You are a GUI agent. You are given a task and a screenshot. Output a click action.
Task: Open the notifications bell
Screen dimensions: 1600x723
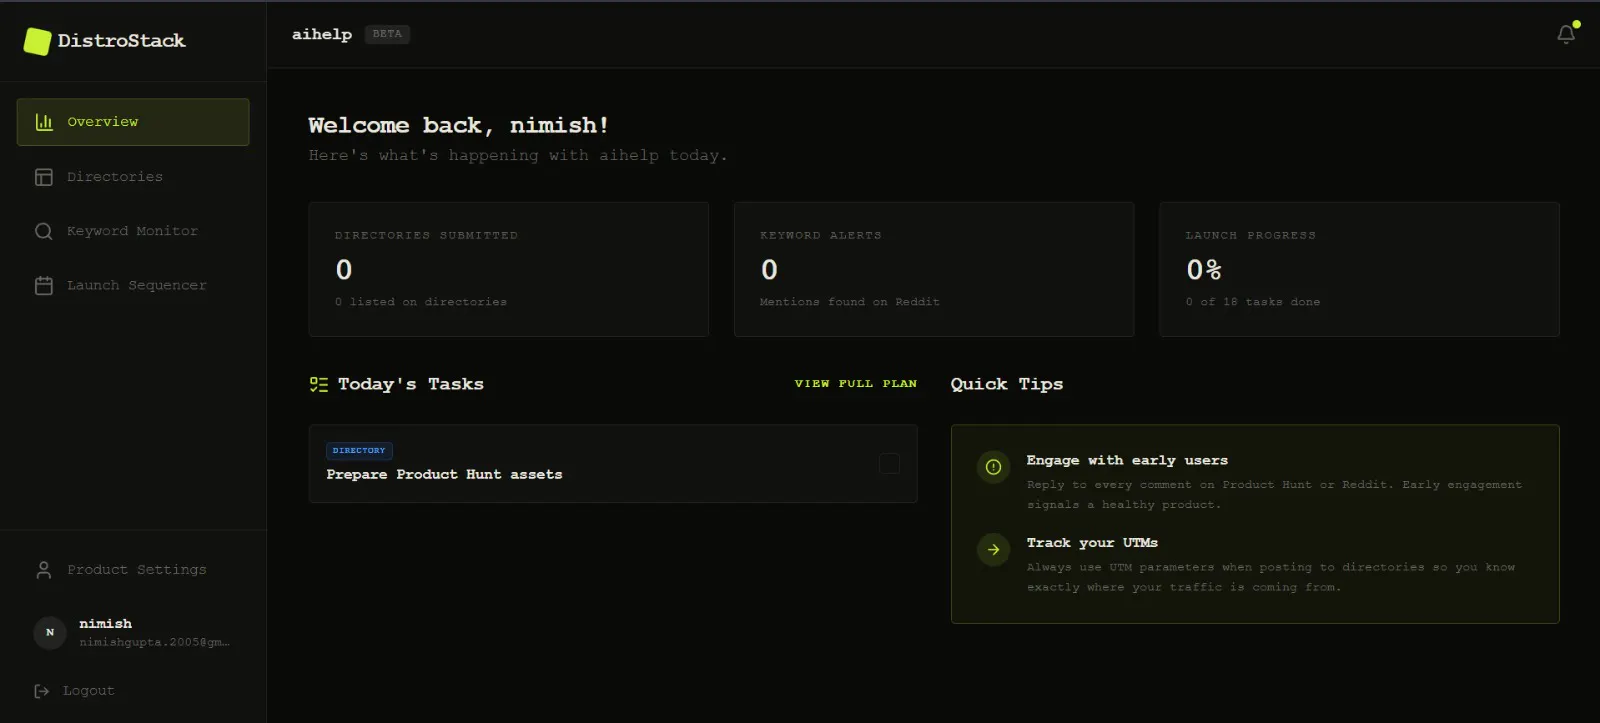coord(1566,34)
